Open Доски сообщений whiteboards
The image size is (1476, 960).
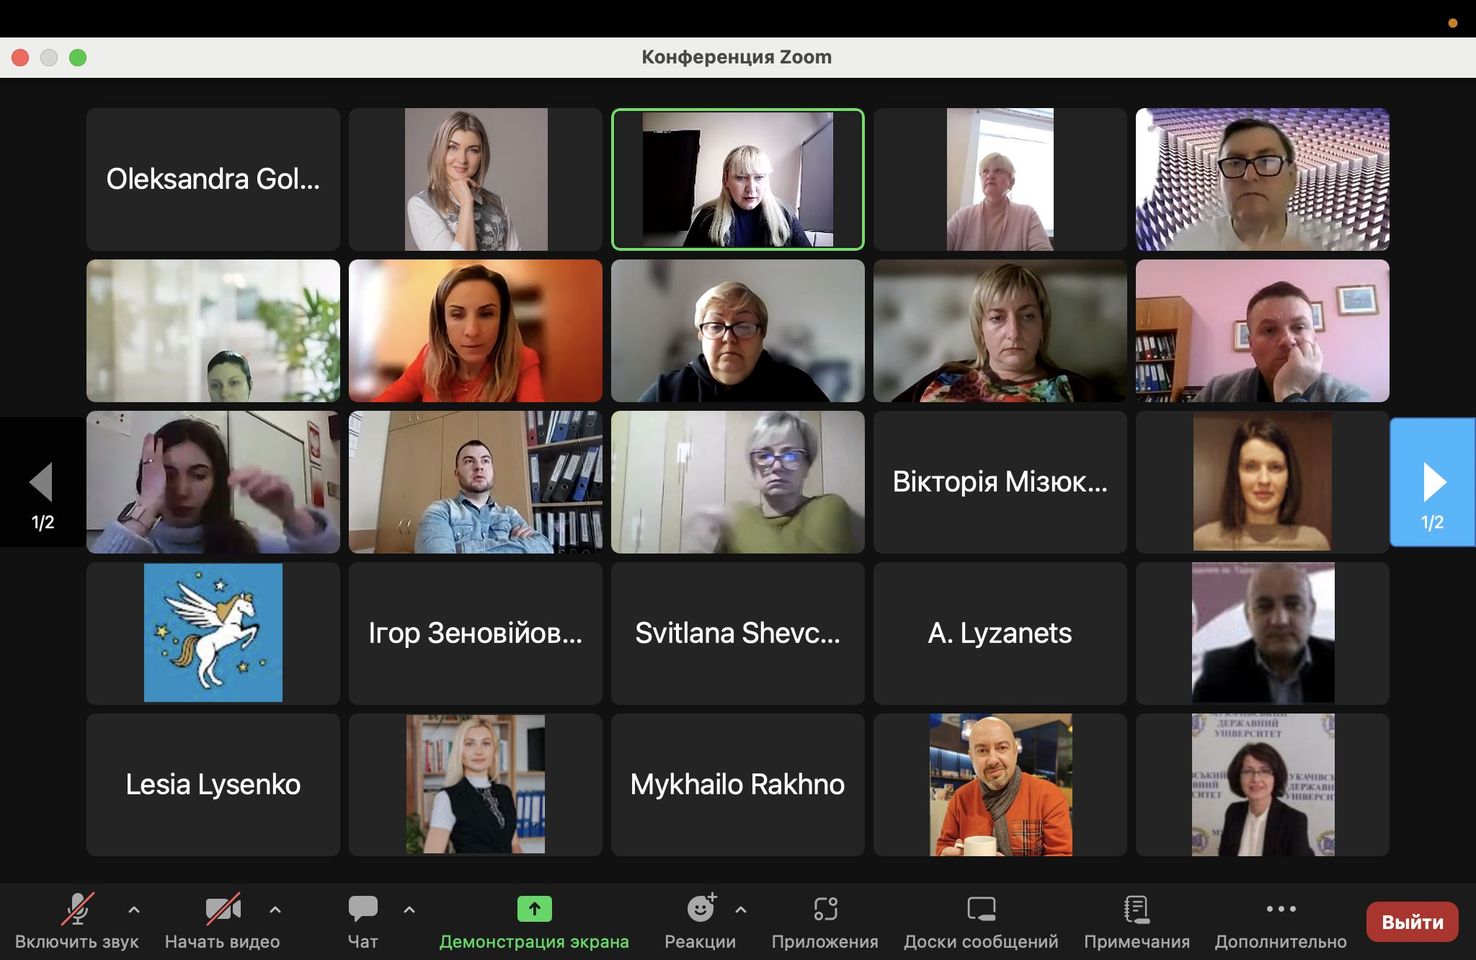981,909
